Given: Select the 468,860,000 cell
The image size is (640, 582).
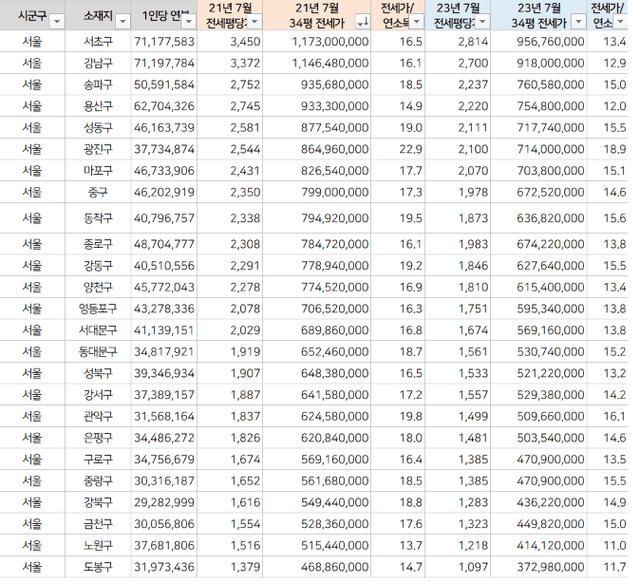Looking at the screenshot, I should pos(317,567).
